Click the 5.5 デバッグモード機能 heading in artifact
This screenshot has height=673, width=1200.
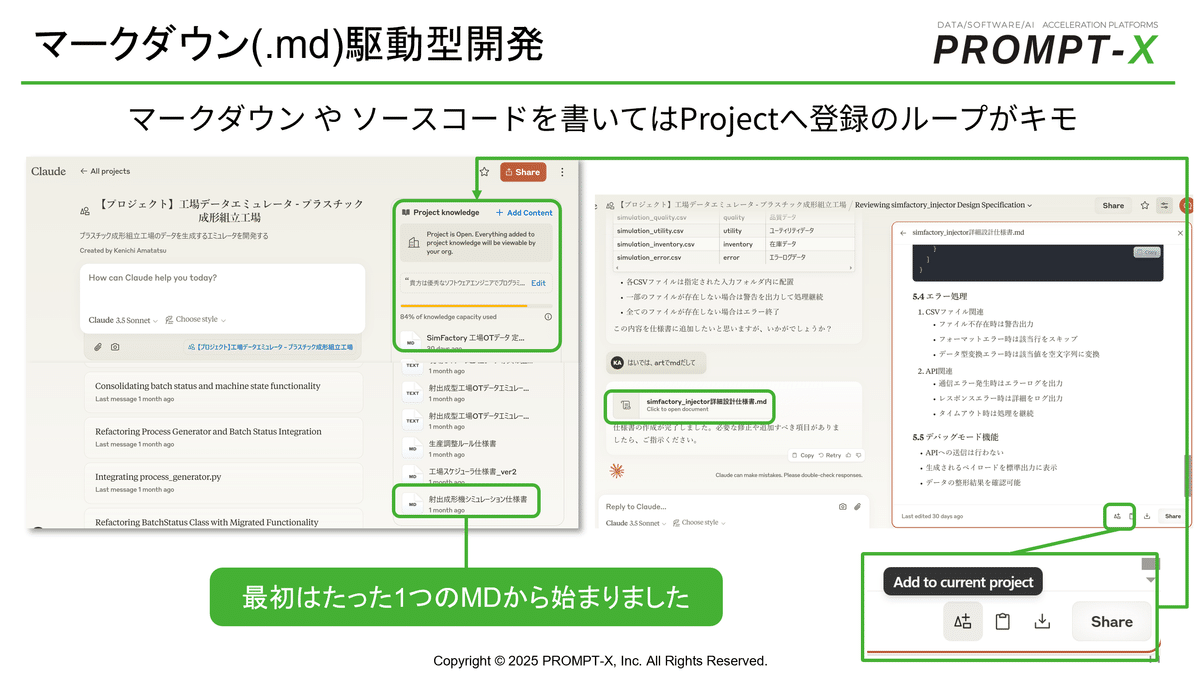pyautogui.click(x=954, y=437)
